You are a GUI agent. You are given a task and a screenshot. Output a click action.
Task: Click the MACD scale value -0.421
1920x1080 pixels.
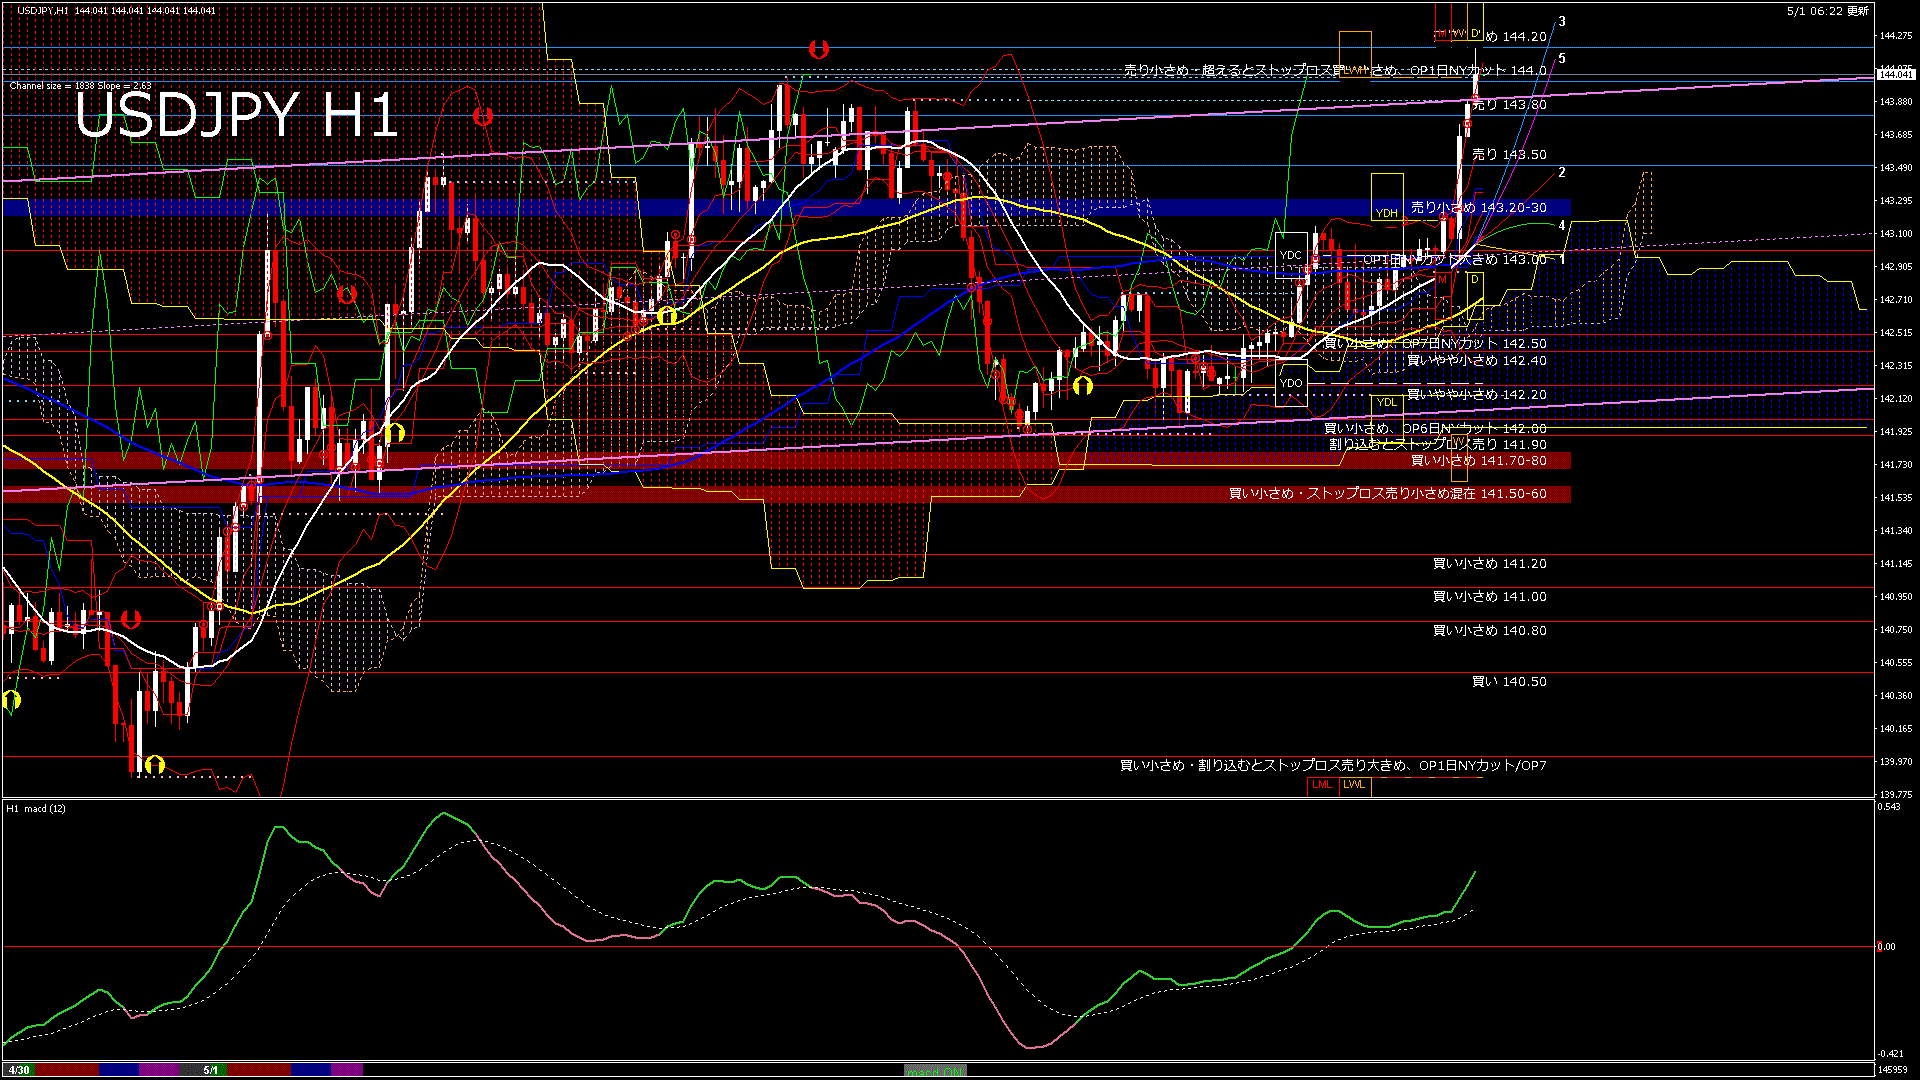1890,1053
